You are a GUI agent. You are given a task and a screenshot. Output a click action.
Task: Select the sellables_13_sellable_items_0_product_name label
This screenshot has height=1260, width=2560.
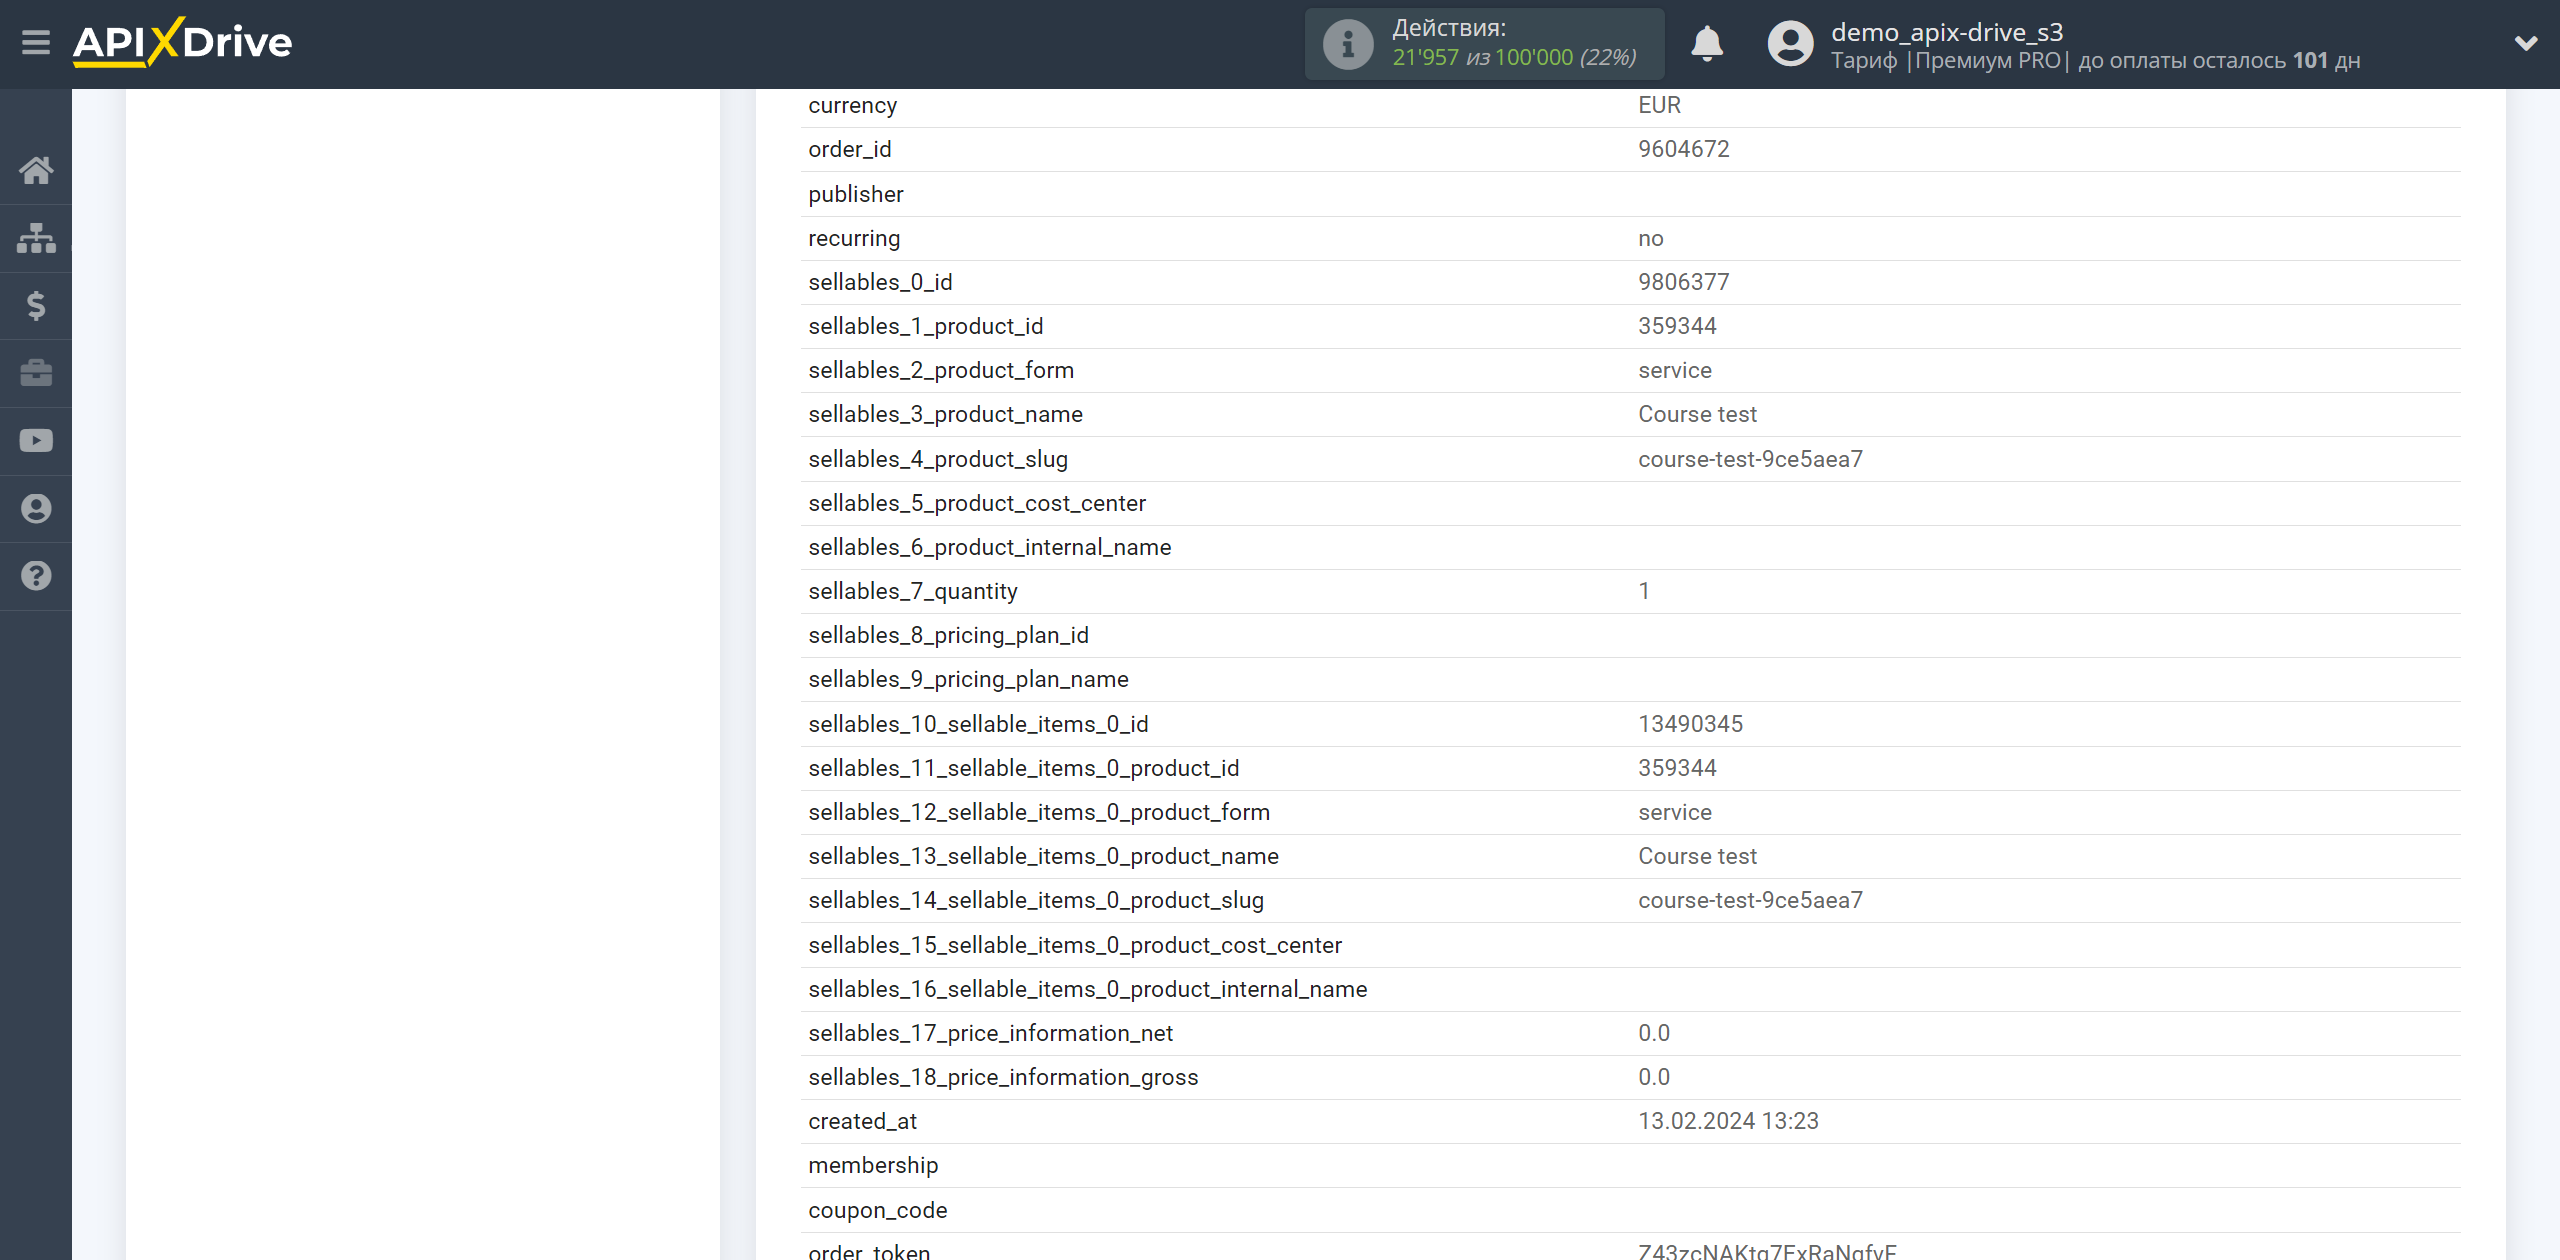click(x=1043, y=856)
